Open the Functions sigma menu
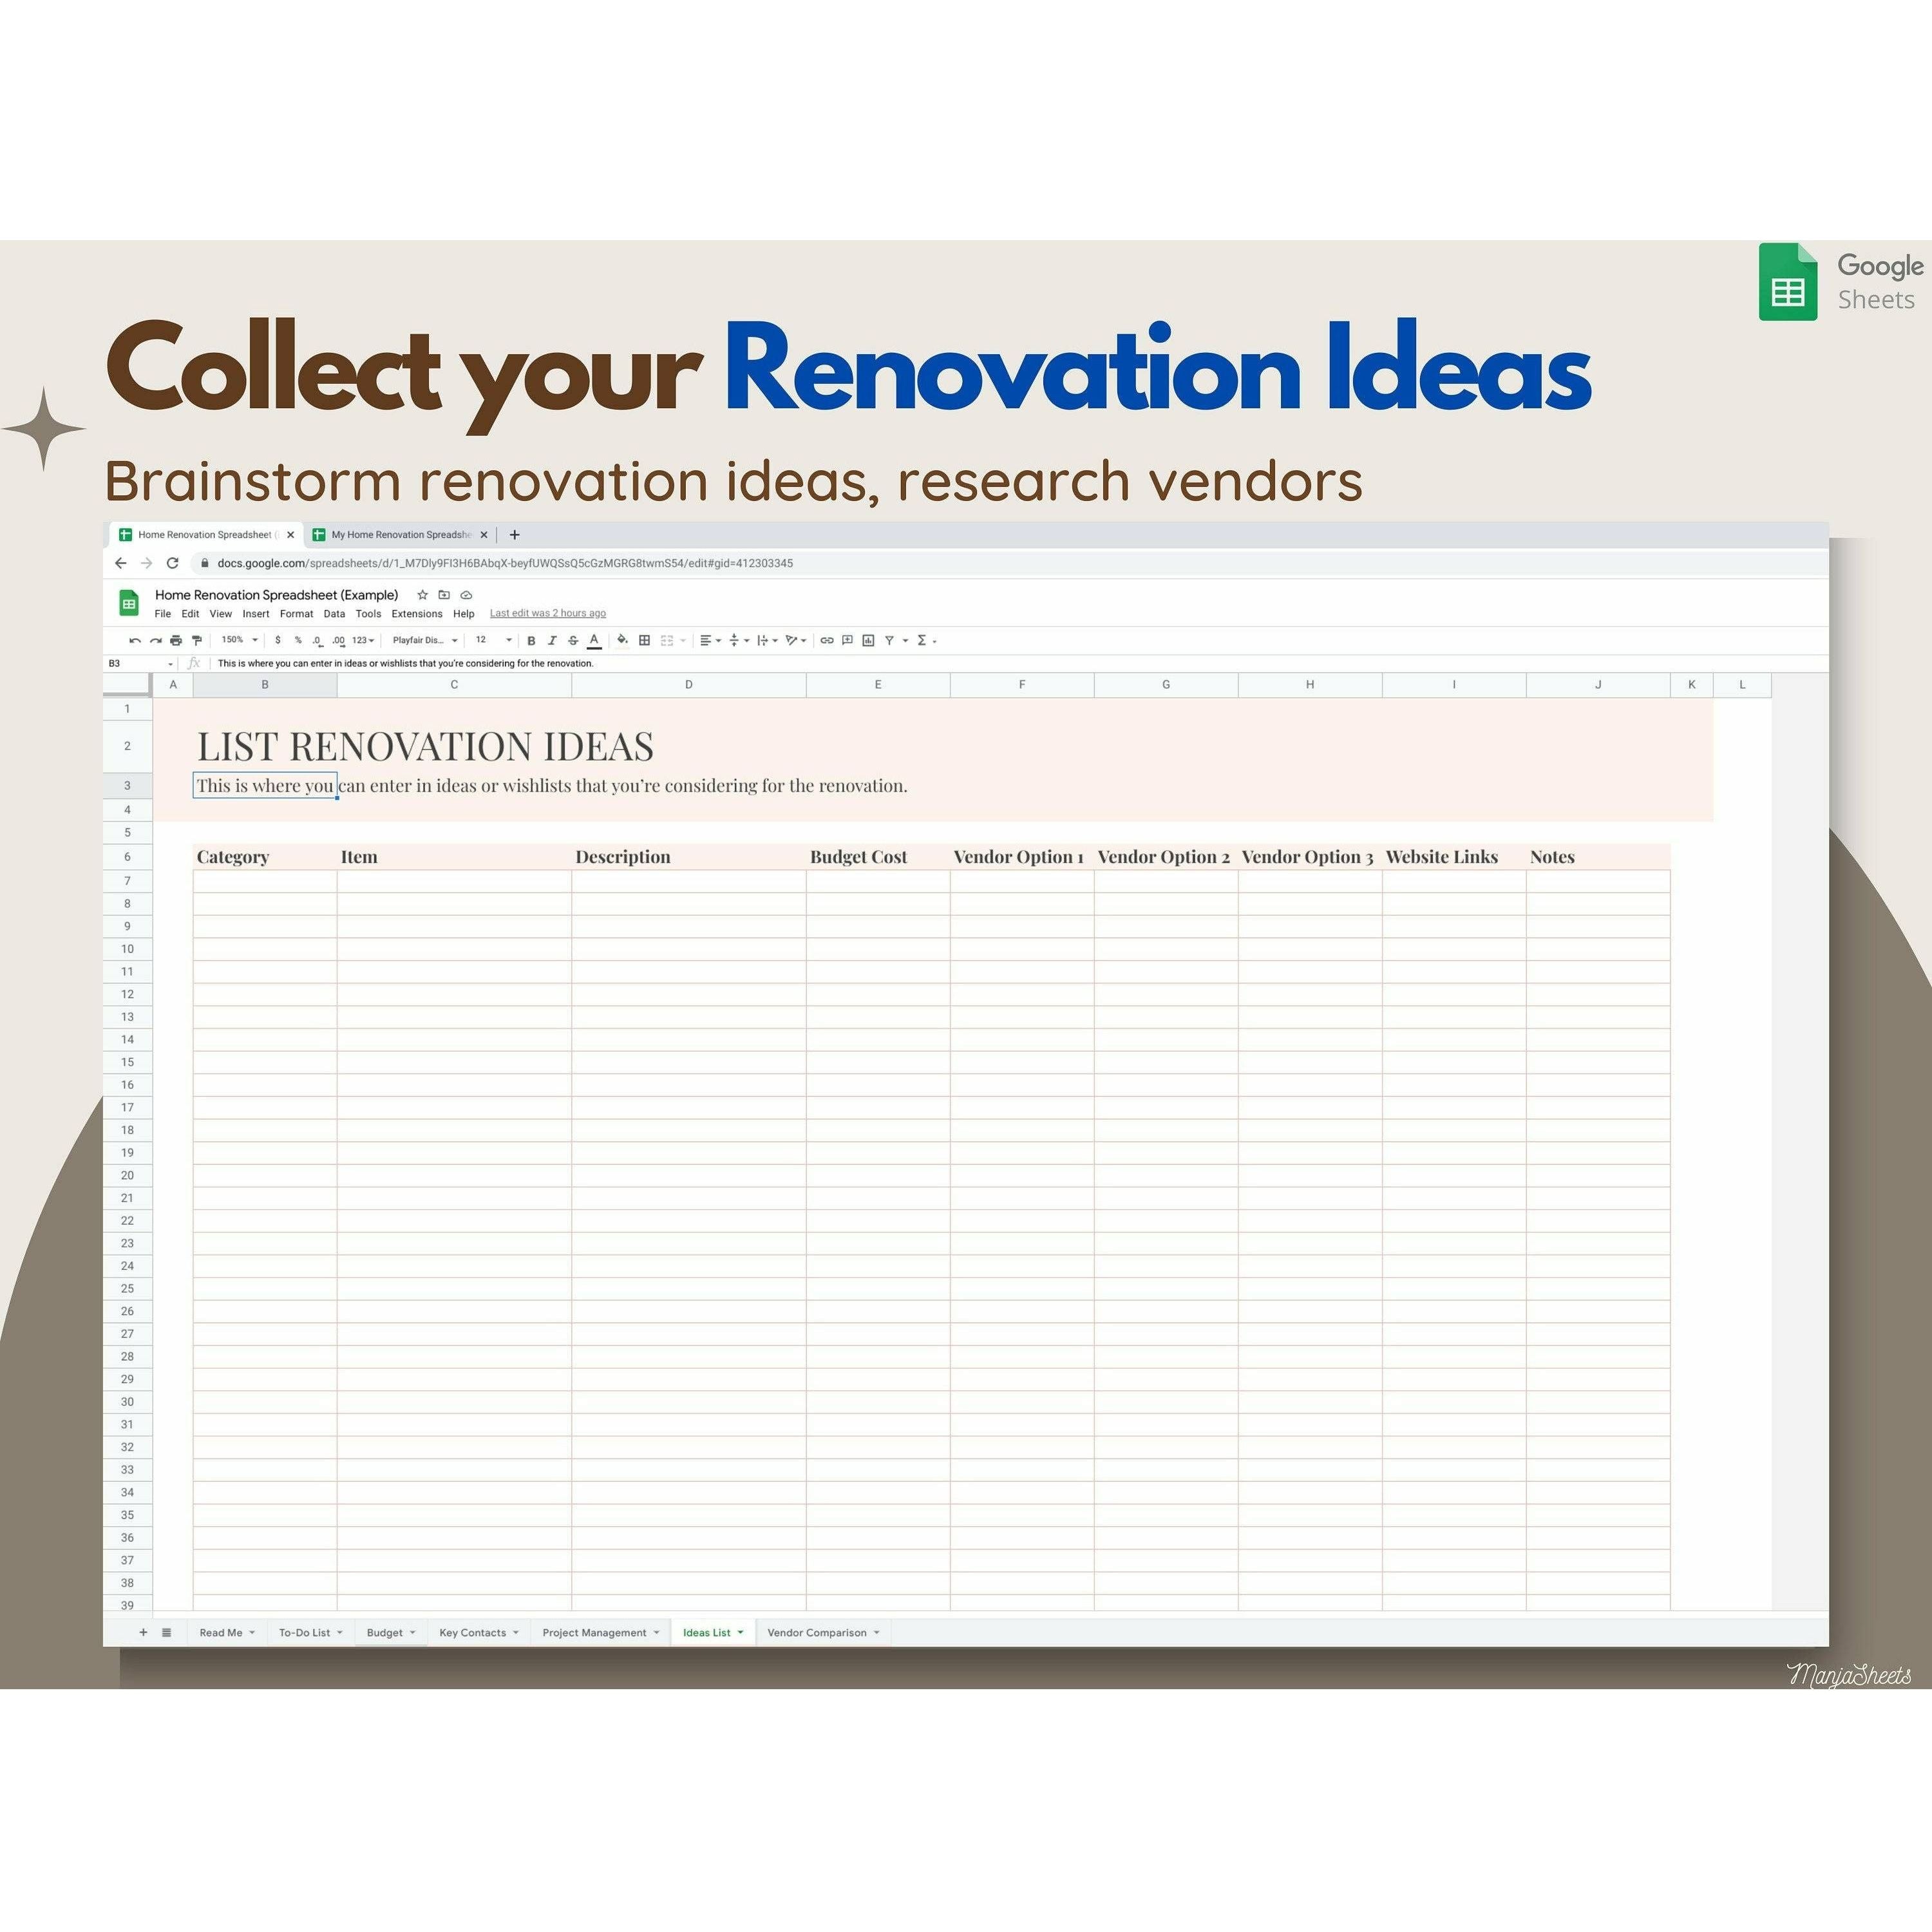 [926, 640]
